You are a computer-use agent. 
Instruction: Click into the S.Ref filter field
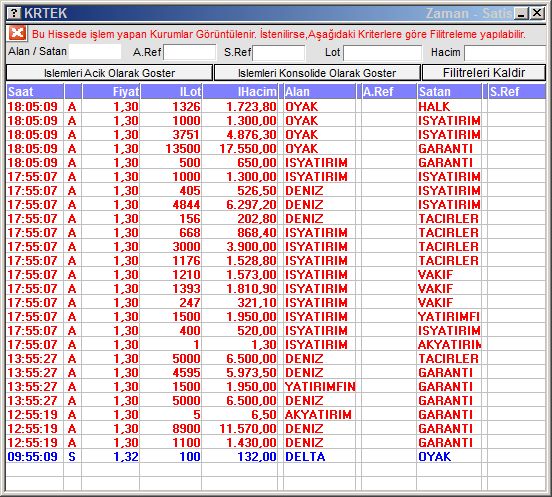click(x=279, y=52)
